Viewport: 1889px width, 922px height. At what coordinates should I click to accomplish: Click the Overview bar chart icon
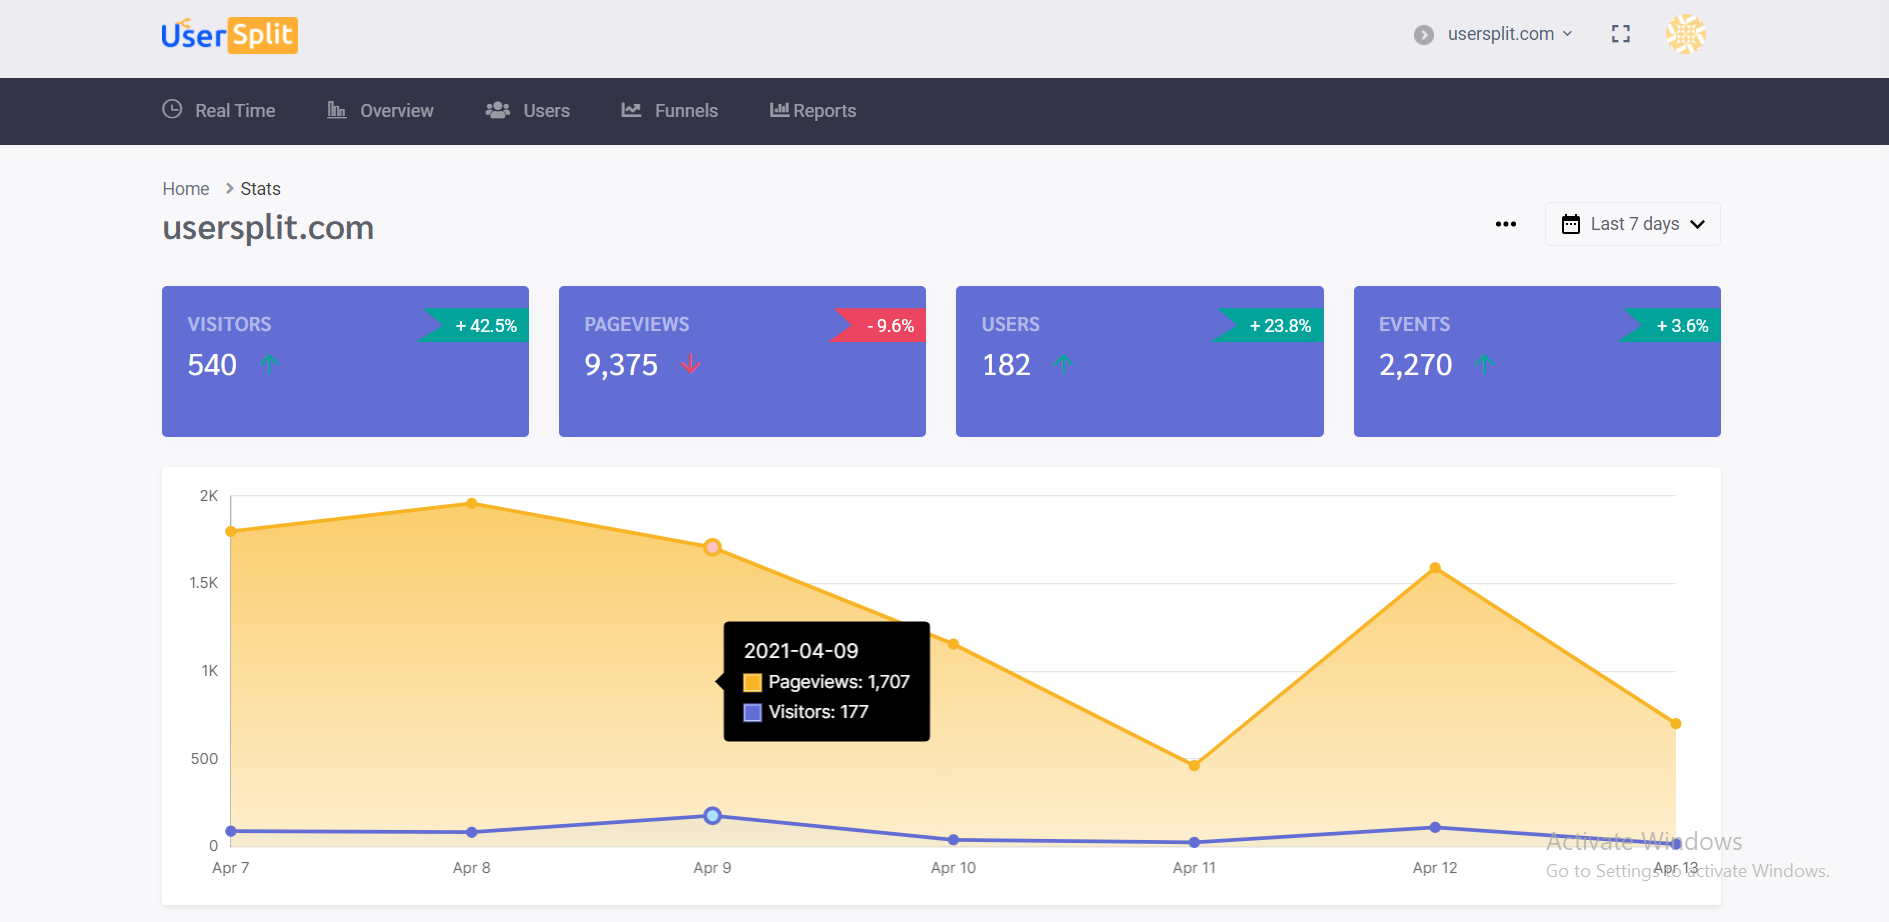336,110
